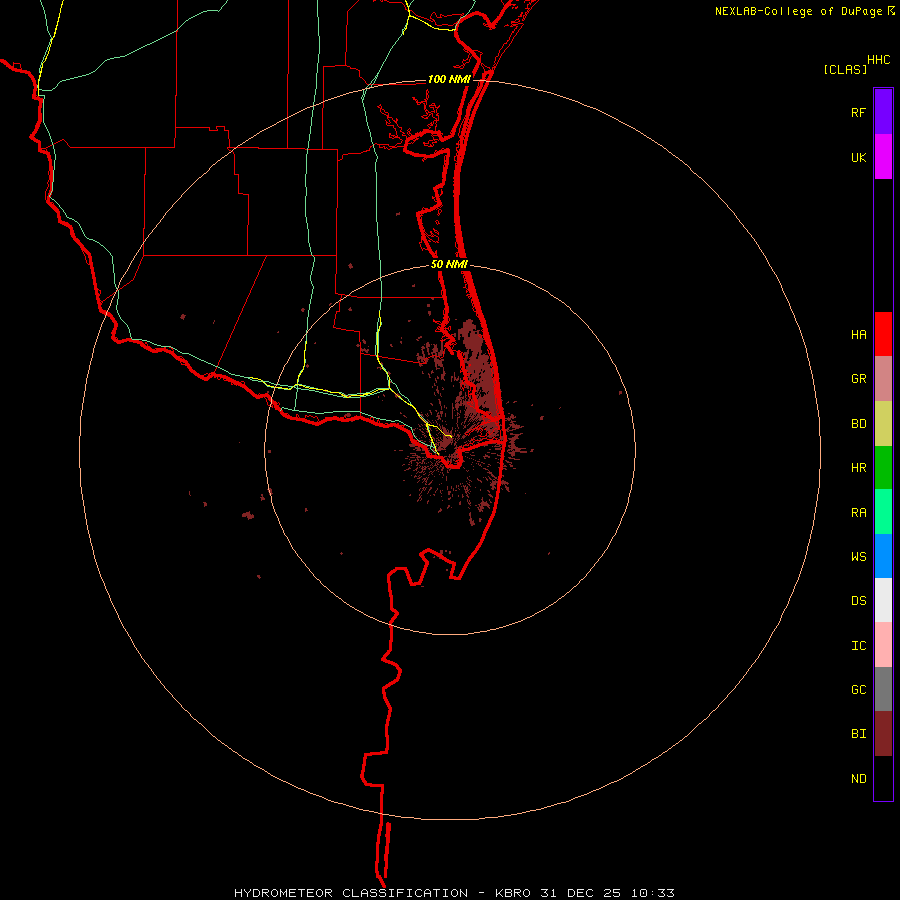Click the UK magenta legend swatch

click(883, 156)
